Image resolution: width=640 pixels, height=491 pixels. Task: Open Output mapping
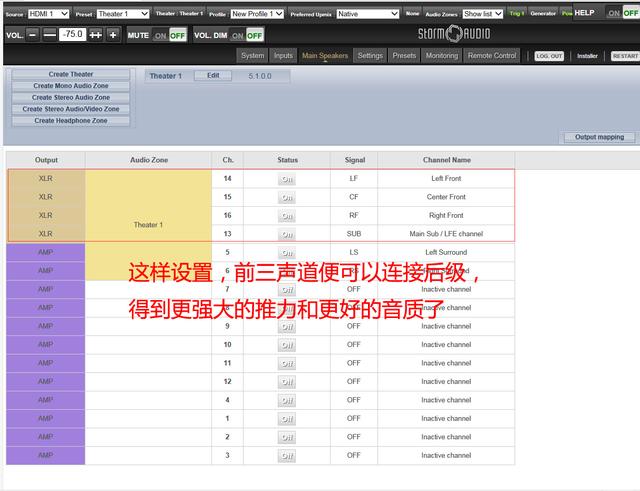(x=599, y=137)
